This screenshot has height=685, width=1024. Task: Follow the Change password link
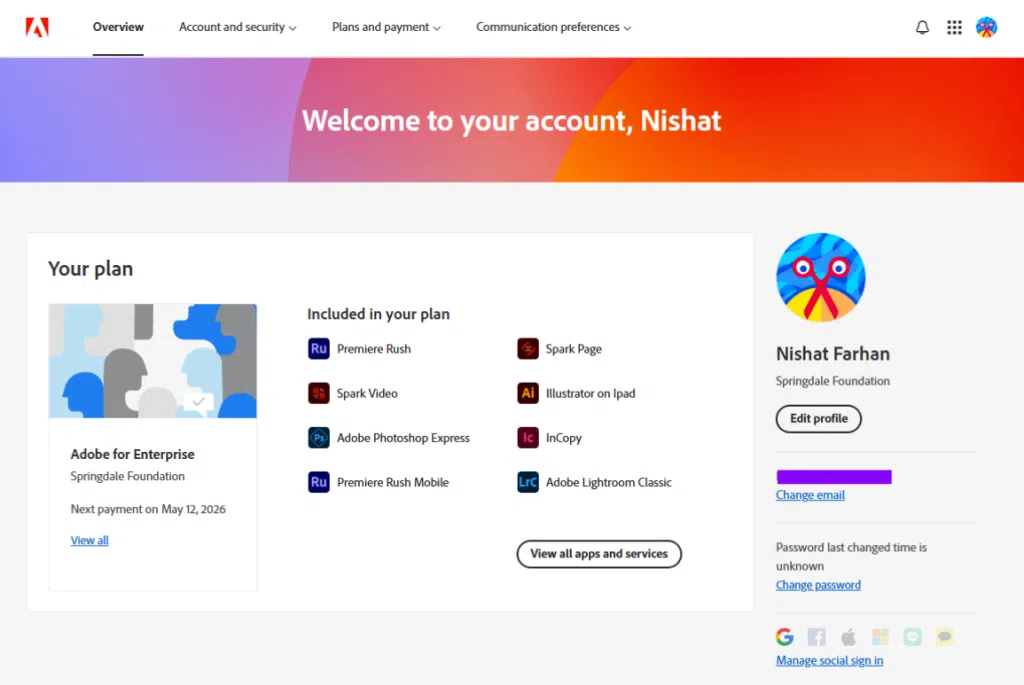click(x=818, y=585)
